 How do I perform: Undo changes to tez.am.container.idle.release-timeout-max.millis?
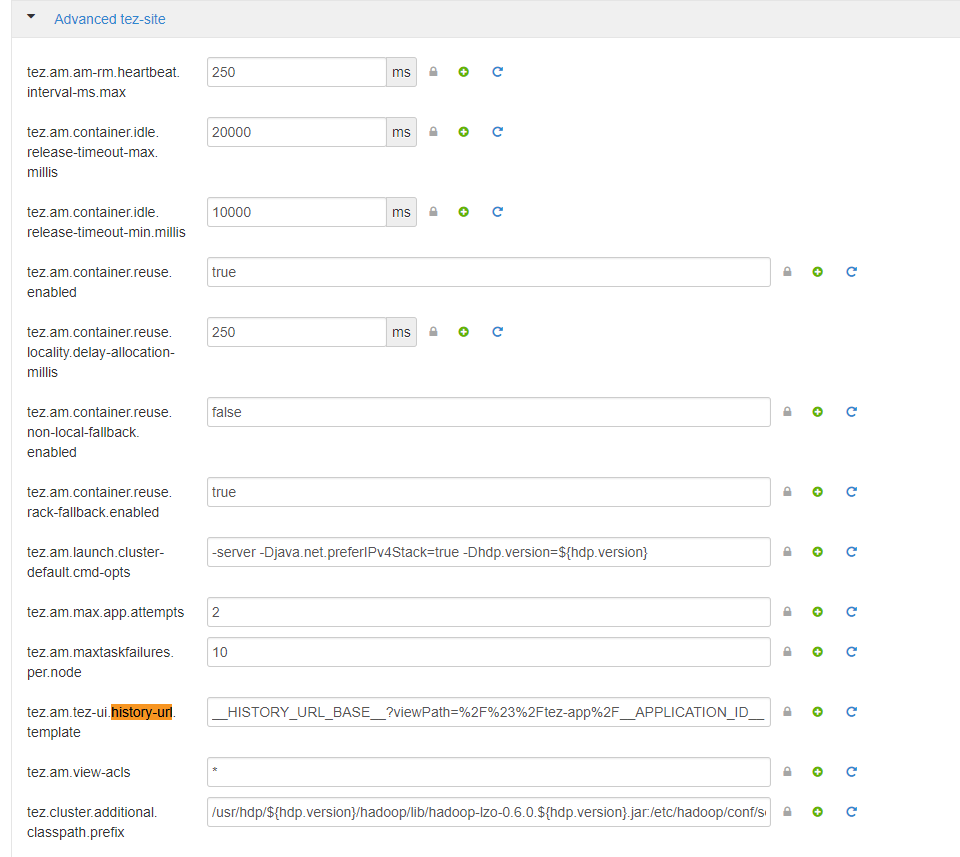click(497, 131)
